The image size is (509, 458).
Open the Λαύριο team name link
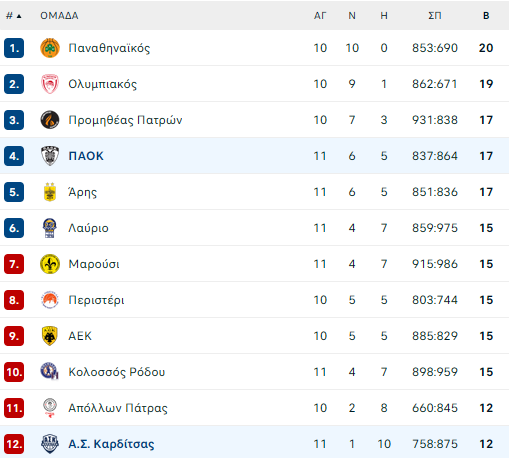88,228
